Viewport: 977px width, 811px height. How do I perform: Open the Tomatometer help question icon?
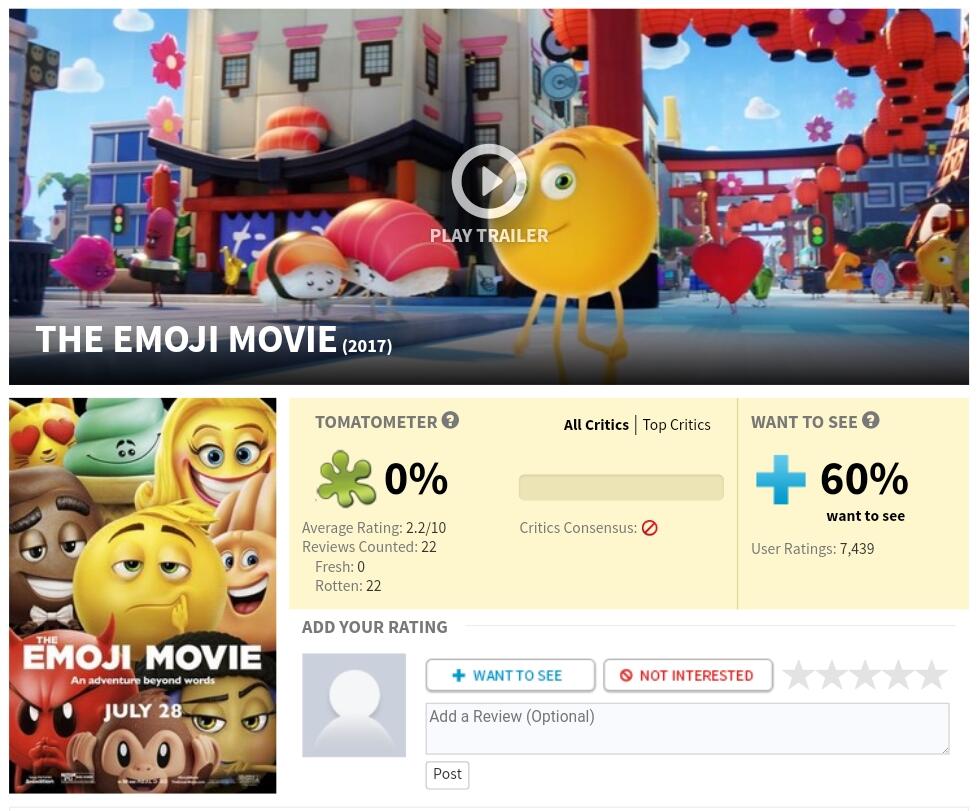click(450, 420)
